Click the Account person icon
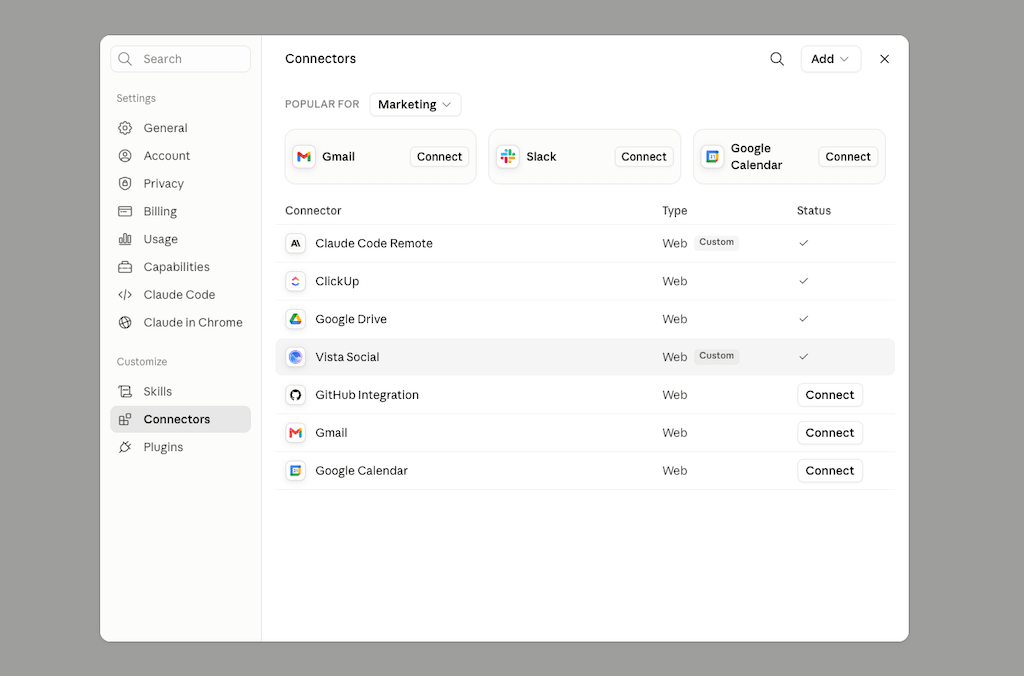Viewport: 1024px width, 676px height. 125,155
